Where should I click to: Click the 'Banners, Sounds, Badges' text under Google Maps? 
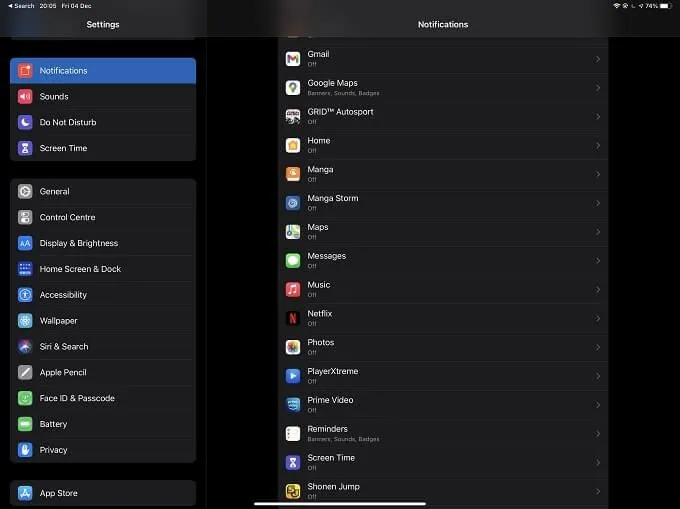click(x=343, y=93)
